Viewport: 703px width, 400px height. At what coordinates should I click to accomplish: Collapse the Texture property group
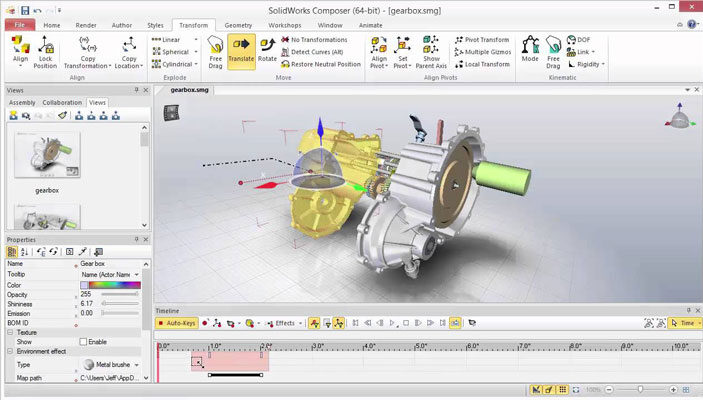click(10, 332)
